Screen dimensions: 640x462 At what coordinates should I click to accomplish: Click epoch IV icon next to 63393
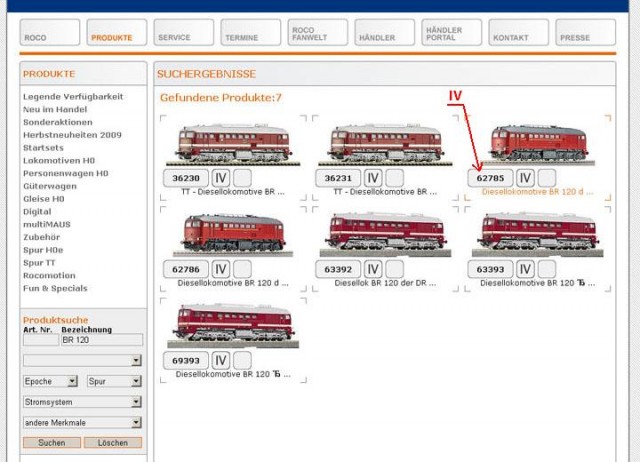pos(525,269)
